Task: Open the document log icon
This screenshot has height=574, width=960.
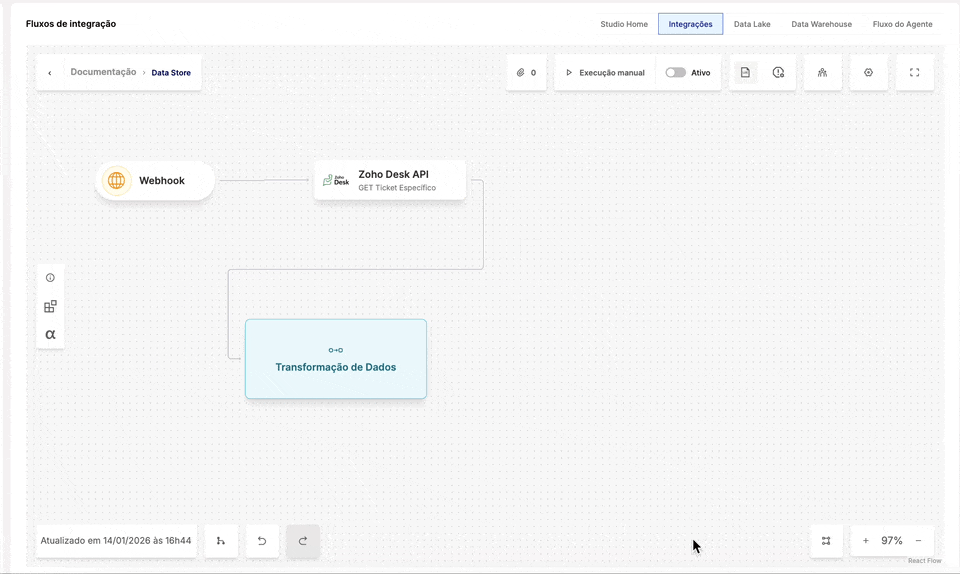Action: (745, 73)
